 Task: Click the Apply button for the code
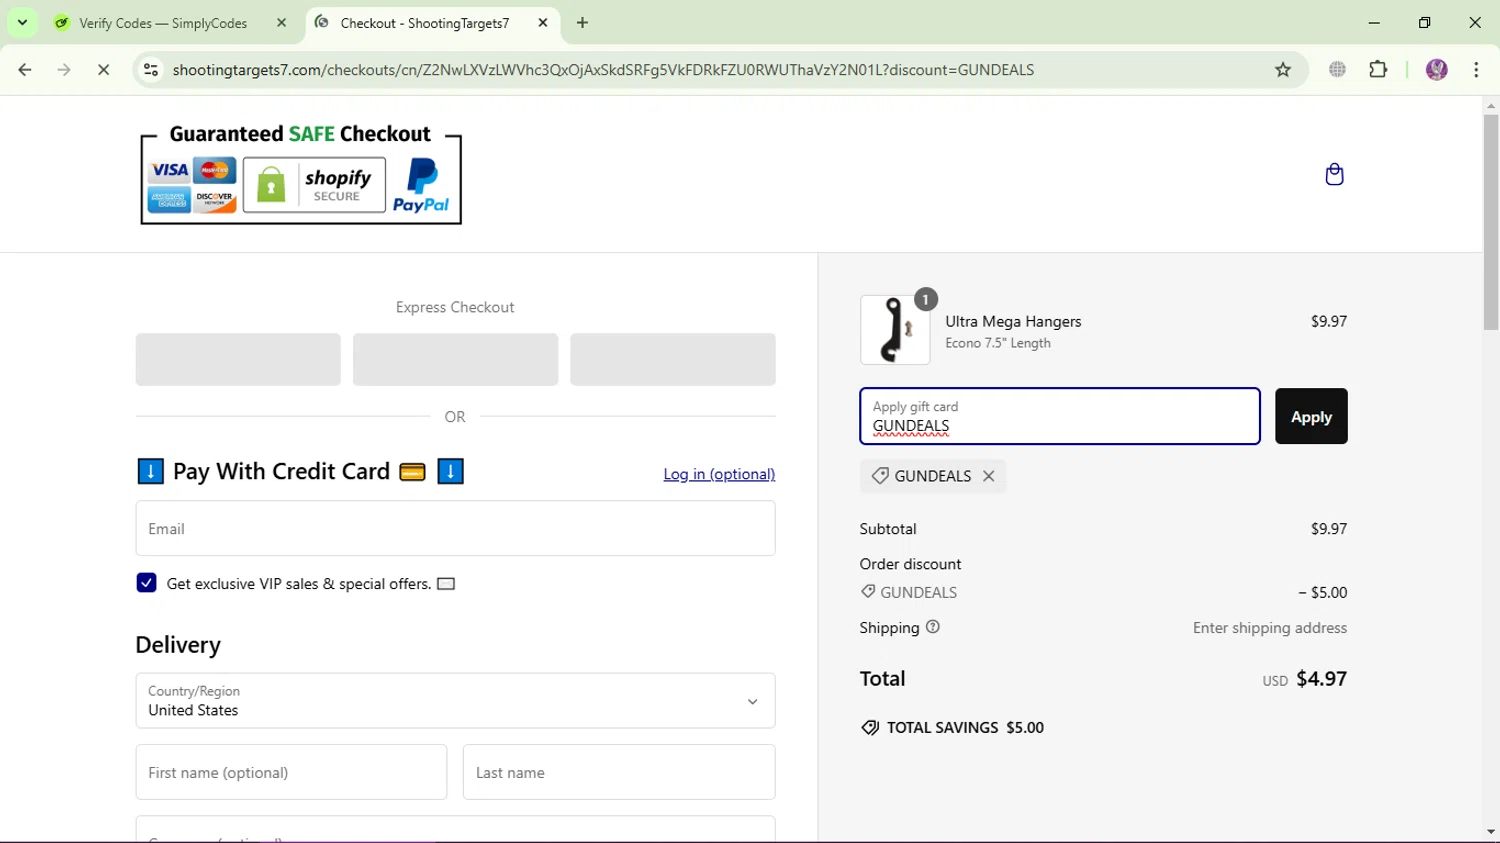(1310, 416)
